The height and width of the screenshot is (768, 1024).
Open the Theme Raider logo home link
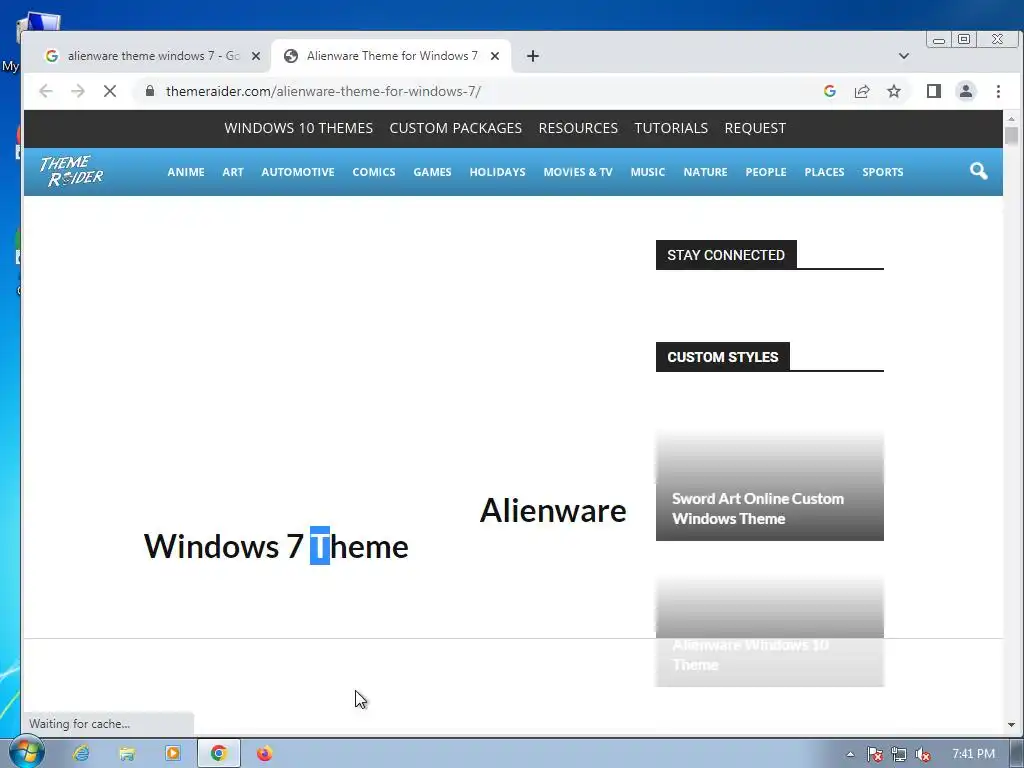click(x=72, y=171)
